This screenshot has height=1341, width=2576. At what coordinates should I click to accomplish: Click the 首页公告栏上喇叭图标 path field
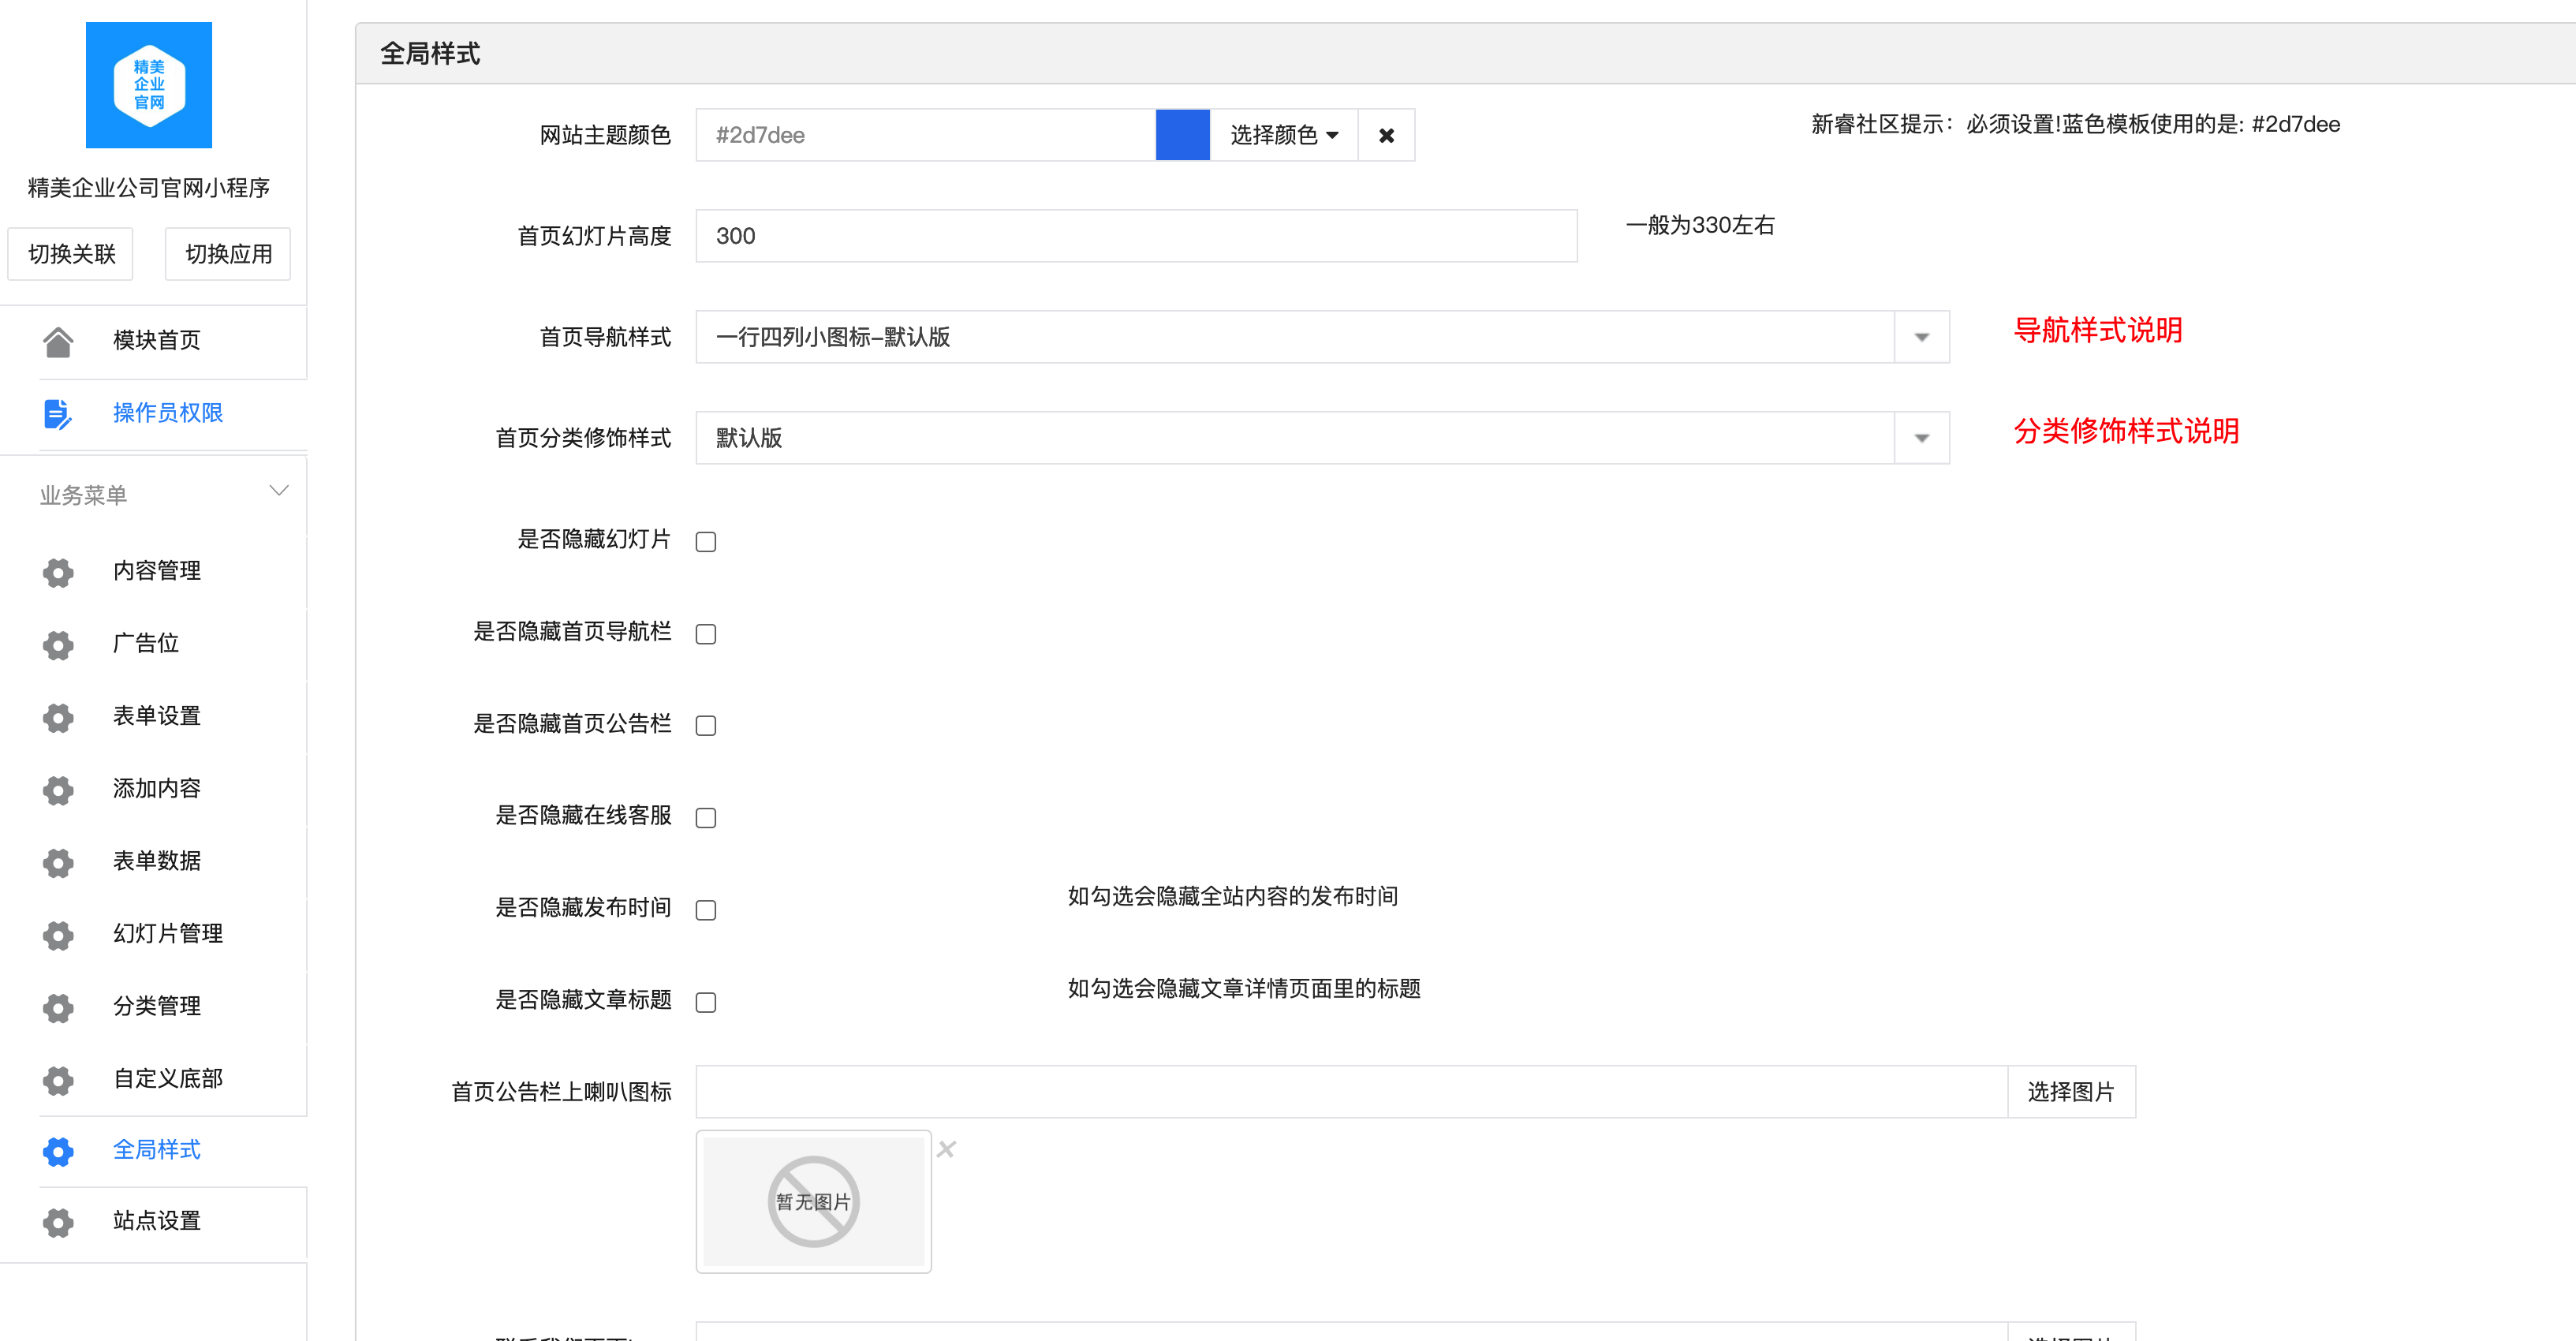click(x=1351, y=1092)
